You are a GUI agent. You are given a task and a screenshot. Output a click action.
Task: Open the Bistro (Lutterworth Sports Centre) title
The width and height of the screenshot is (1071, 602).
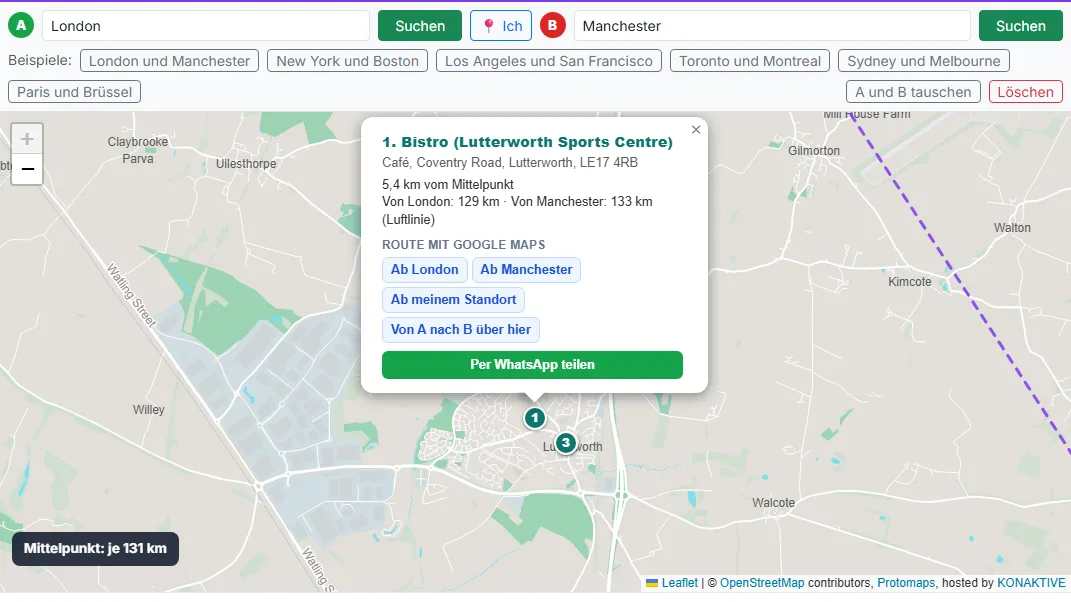527,142
